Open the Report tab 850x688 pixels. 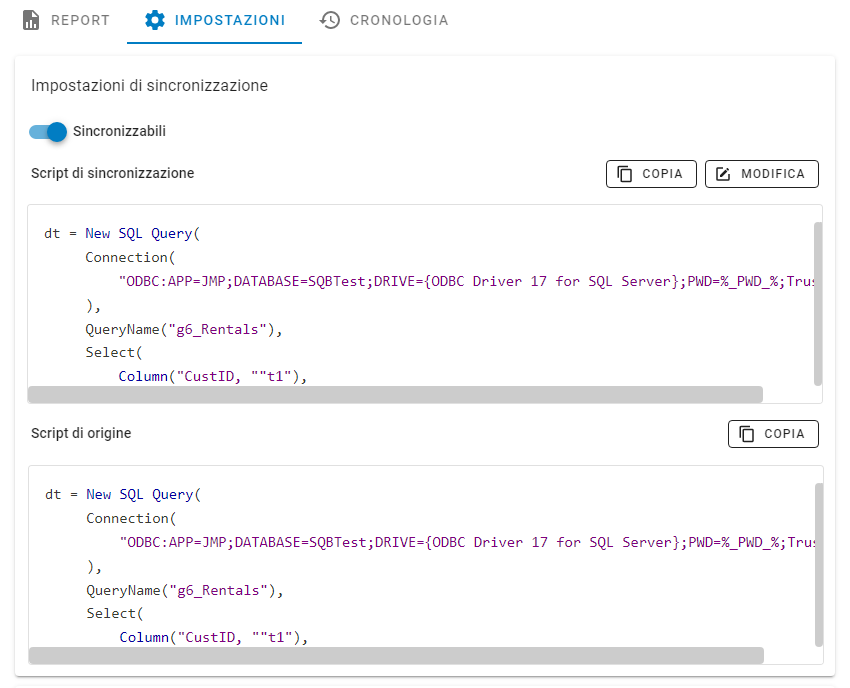click(x=66, y=20)
